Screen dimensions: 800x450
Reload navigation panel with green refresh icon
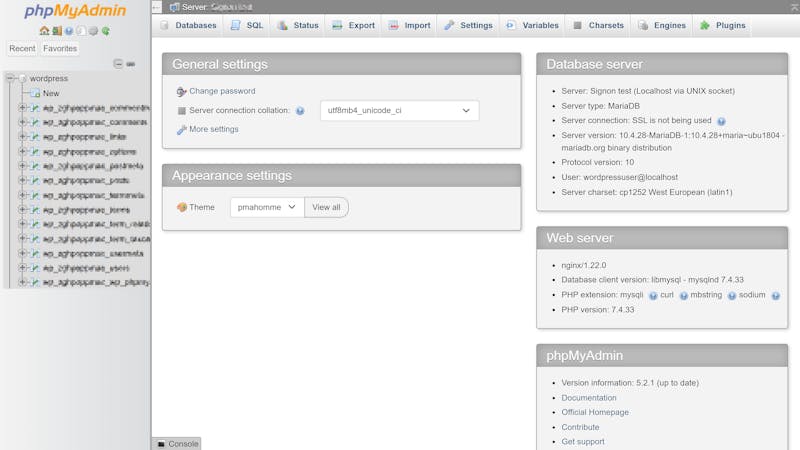click(106, 31)
